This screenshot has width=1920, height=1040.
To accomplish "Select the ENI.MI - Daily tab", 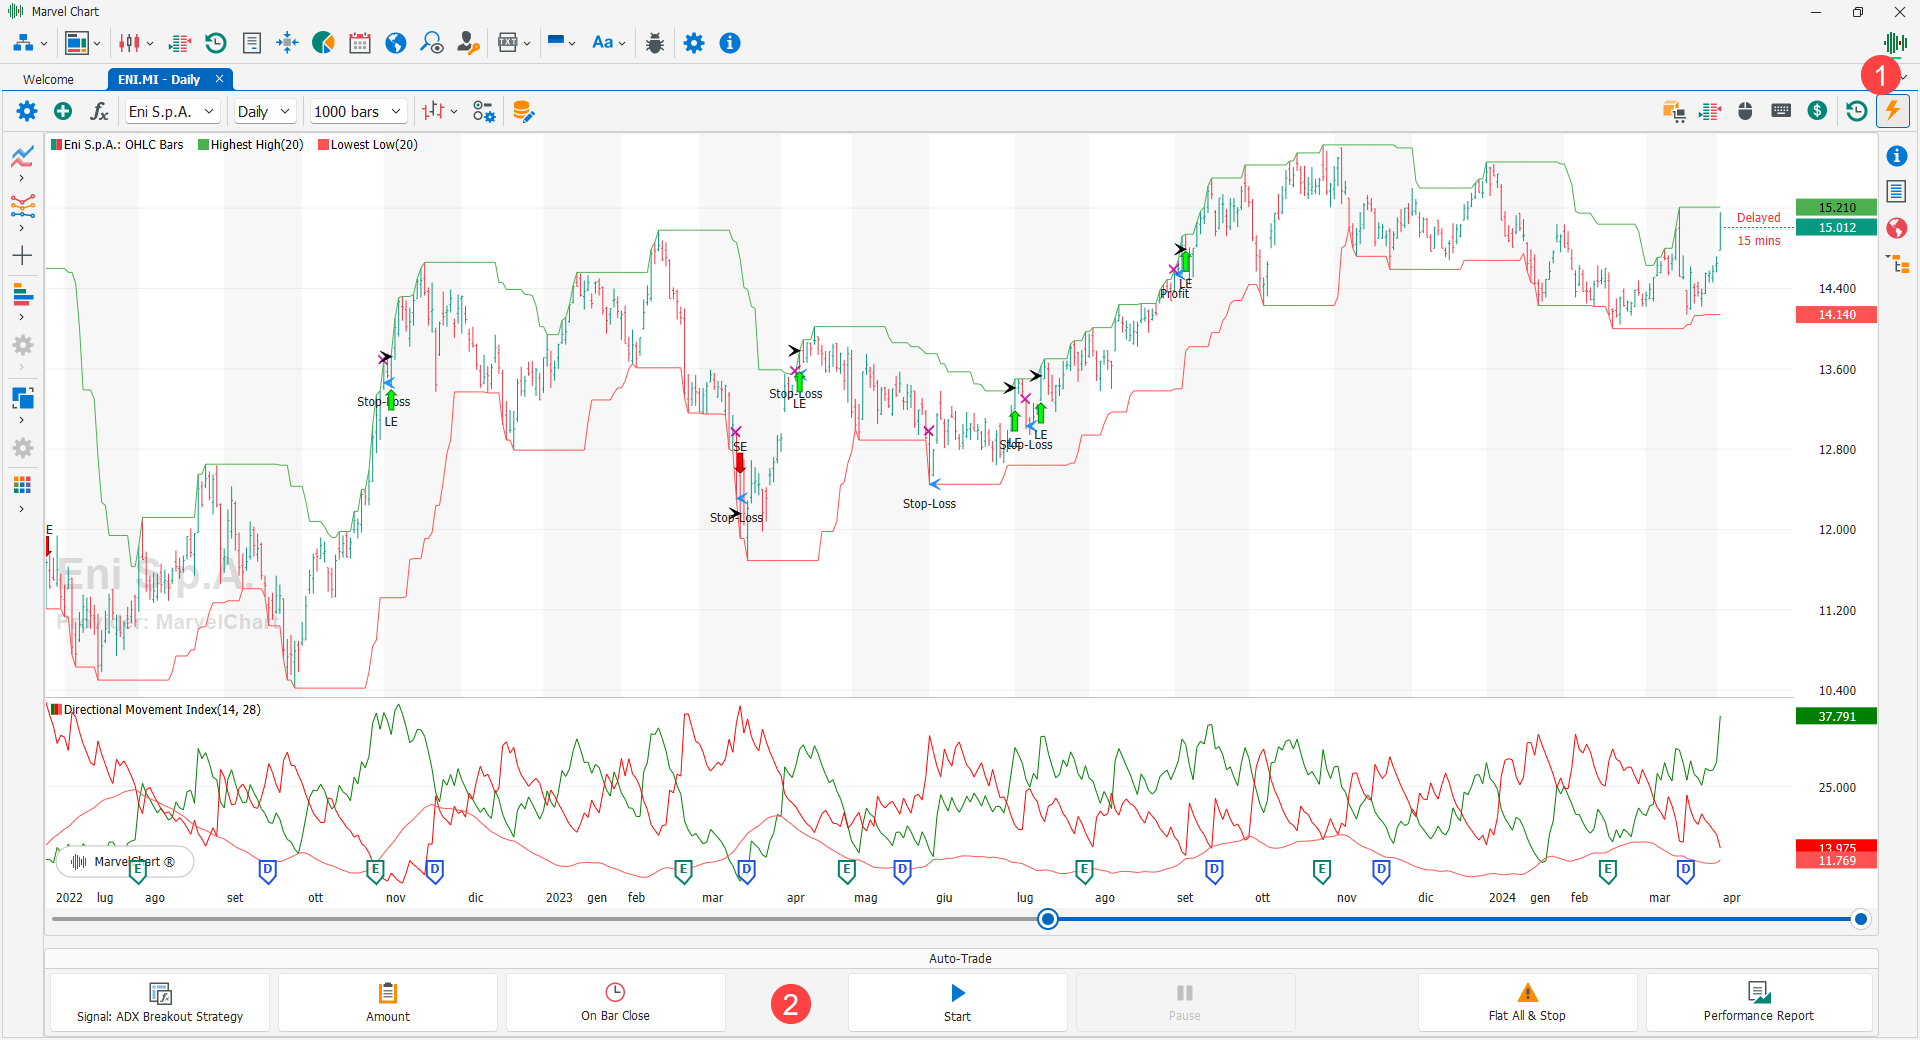I will click(159, 79).
